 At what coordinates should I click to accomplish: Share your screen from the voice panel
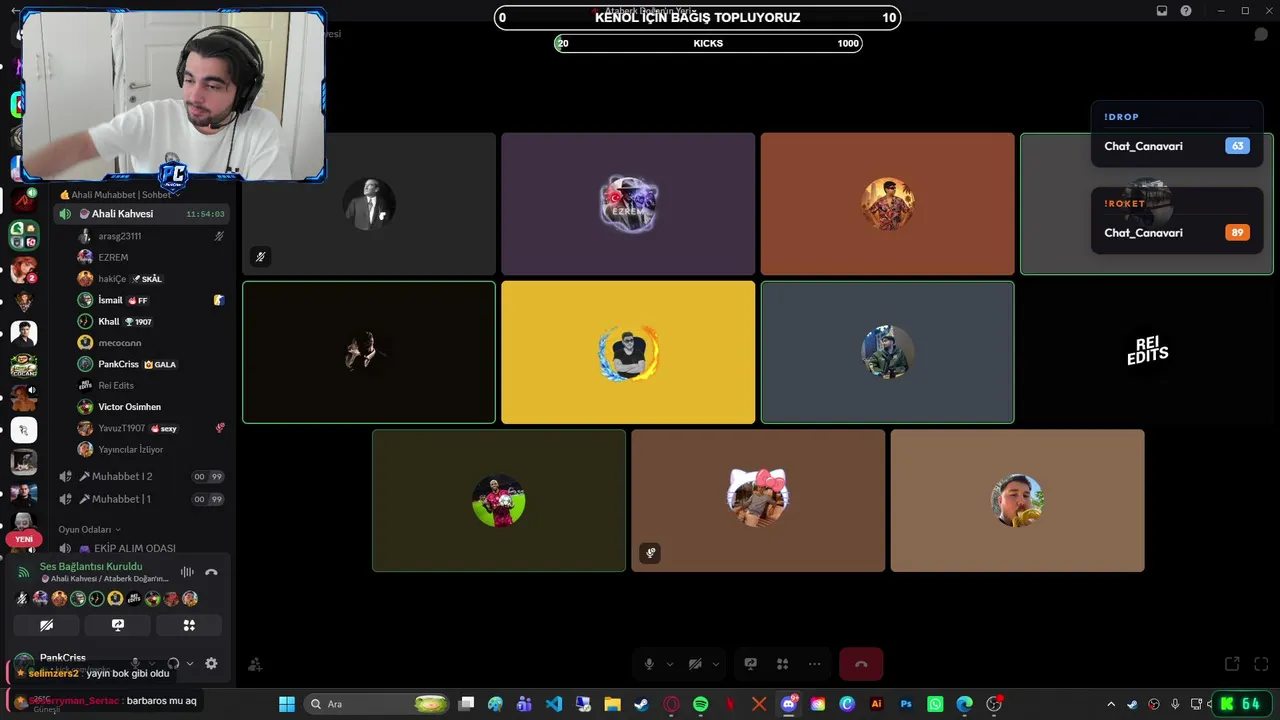[x=118, y=625]
